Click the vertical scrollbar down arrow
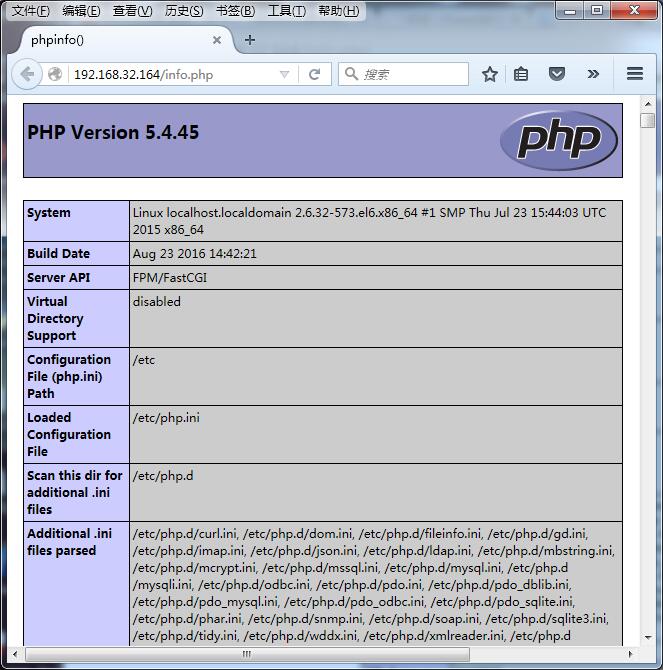663x670 pixels. (x=647, y=637)
